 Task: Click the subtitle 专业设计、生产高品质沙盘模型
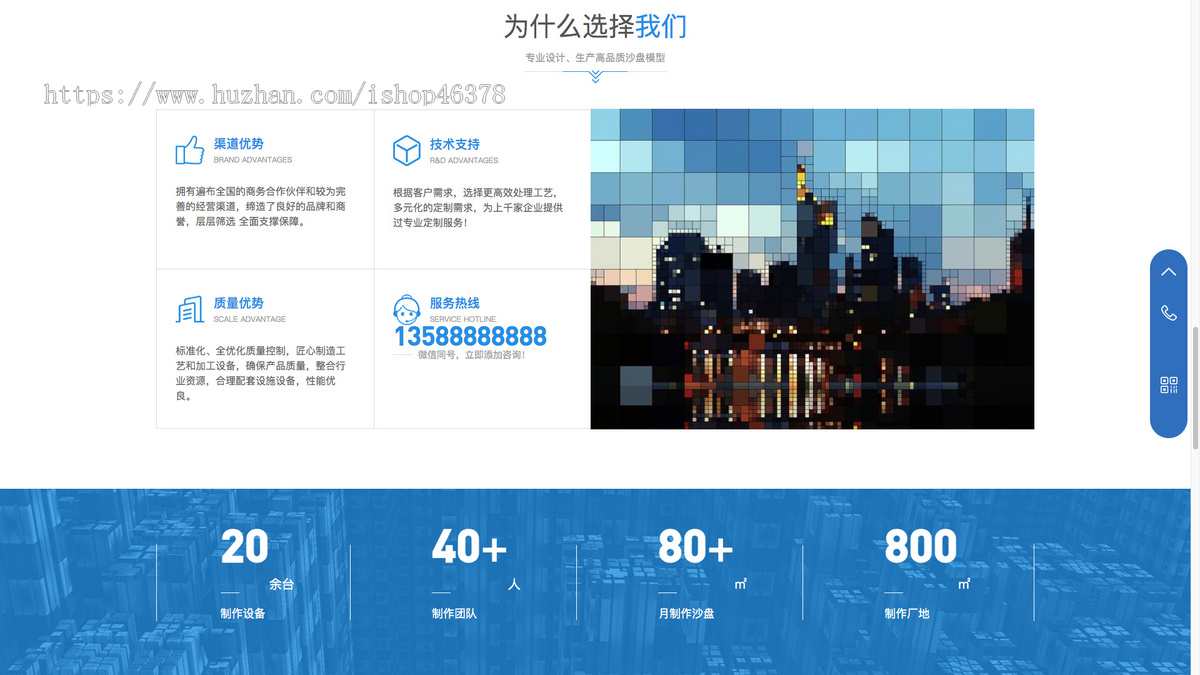click(595, 58)
